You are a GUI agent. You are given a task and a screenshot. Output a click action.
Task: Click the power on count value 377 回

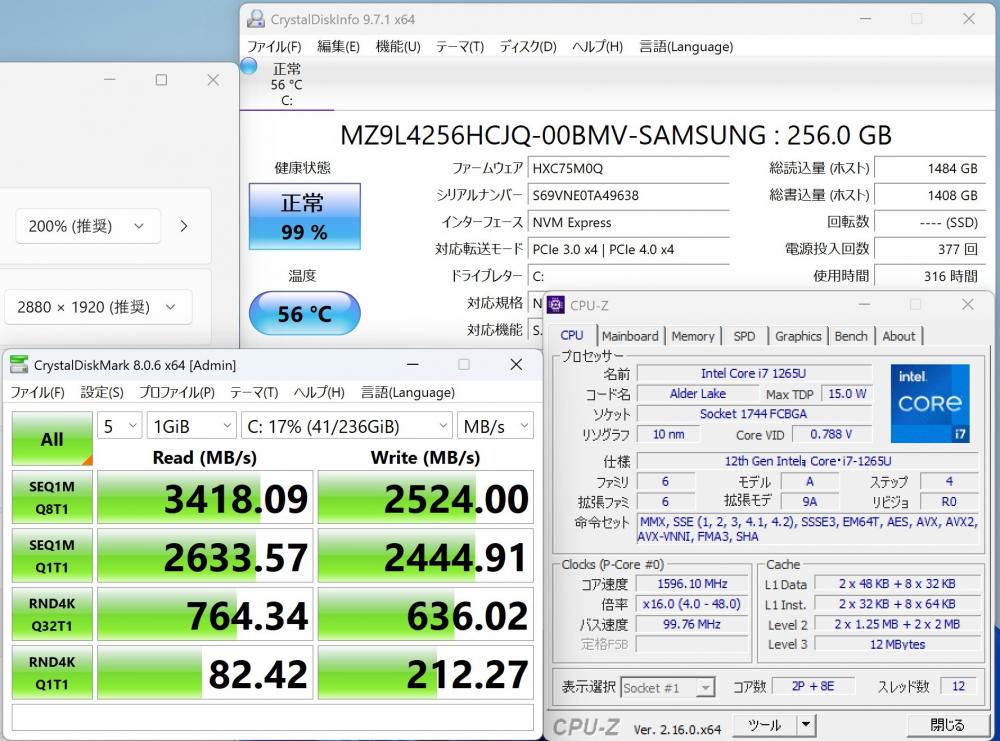929,249
